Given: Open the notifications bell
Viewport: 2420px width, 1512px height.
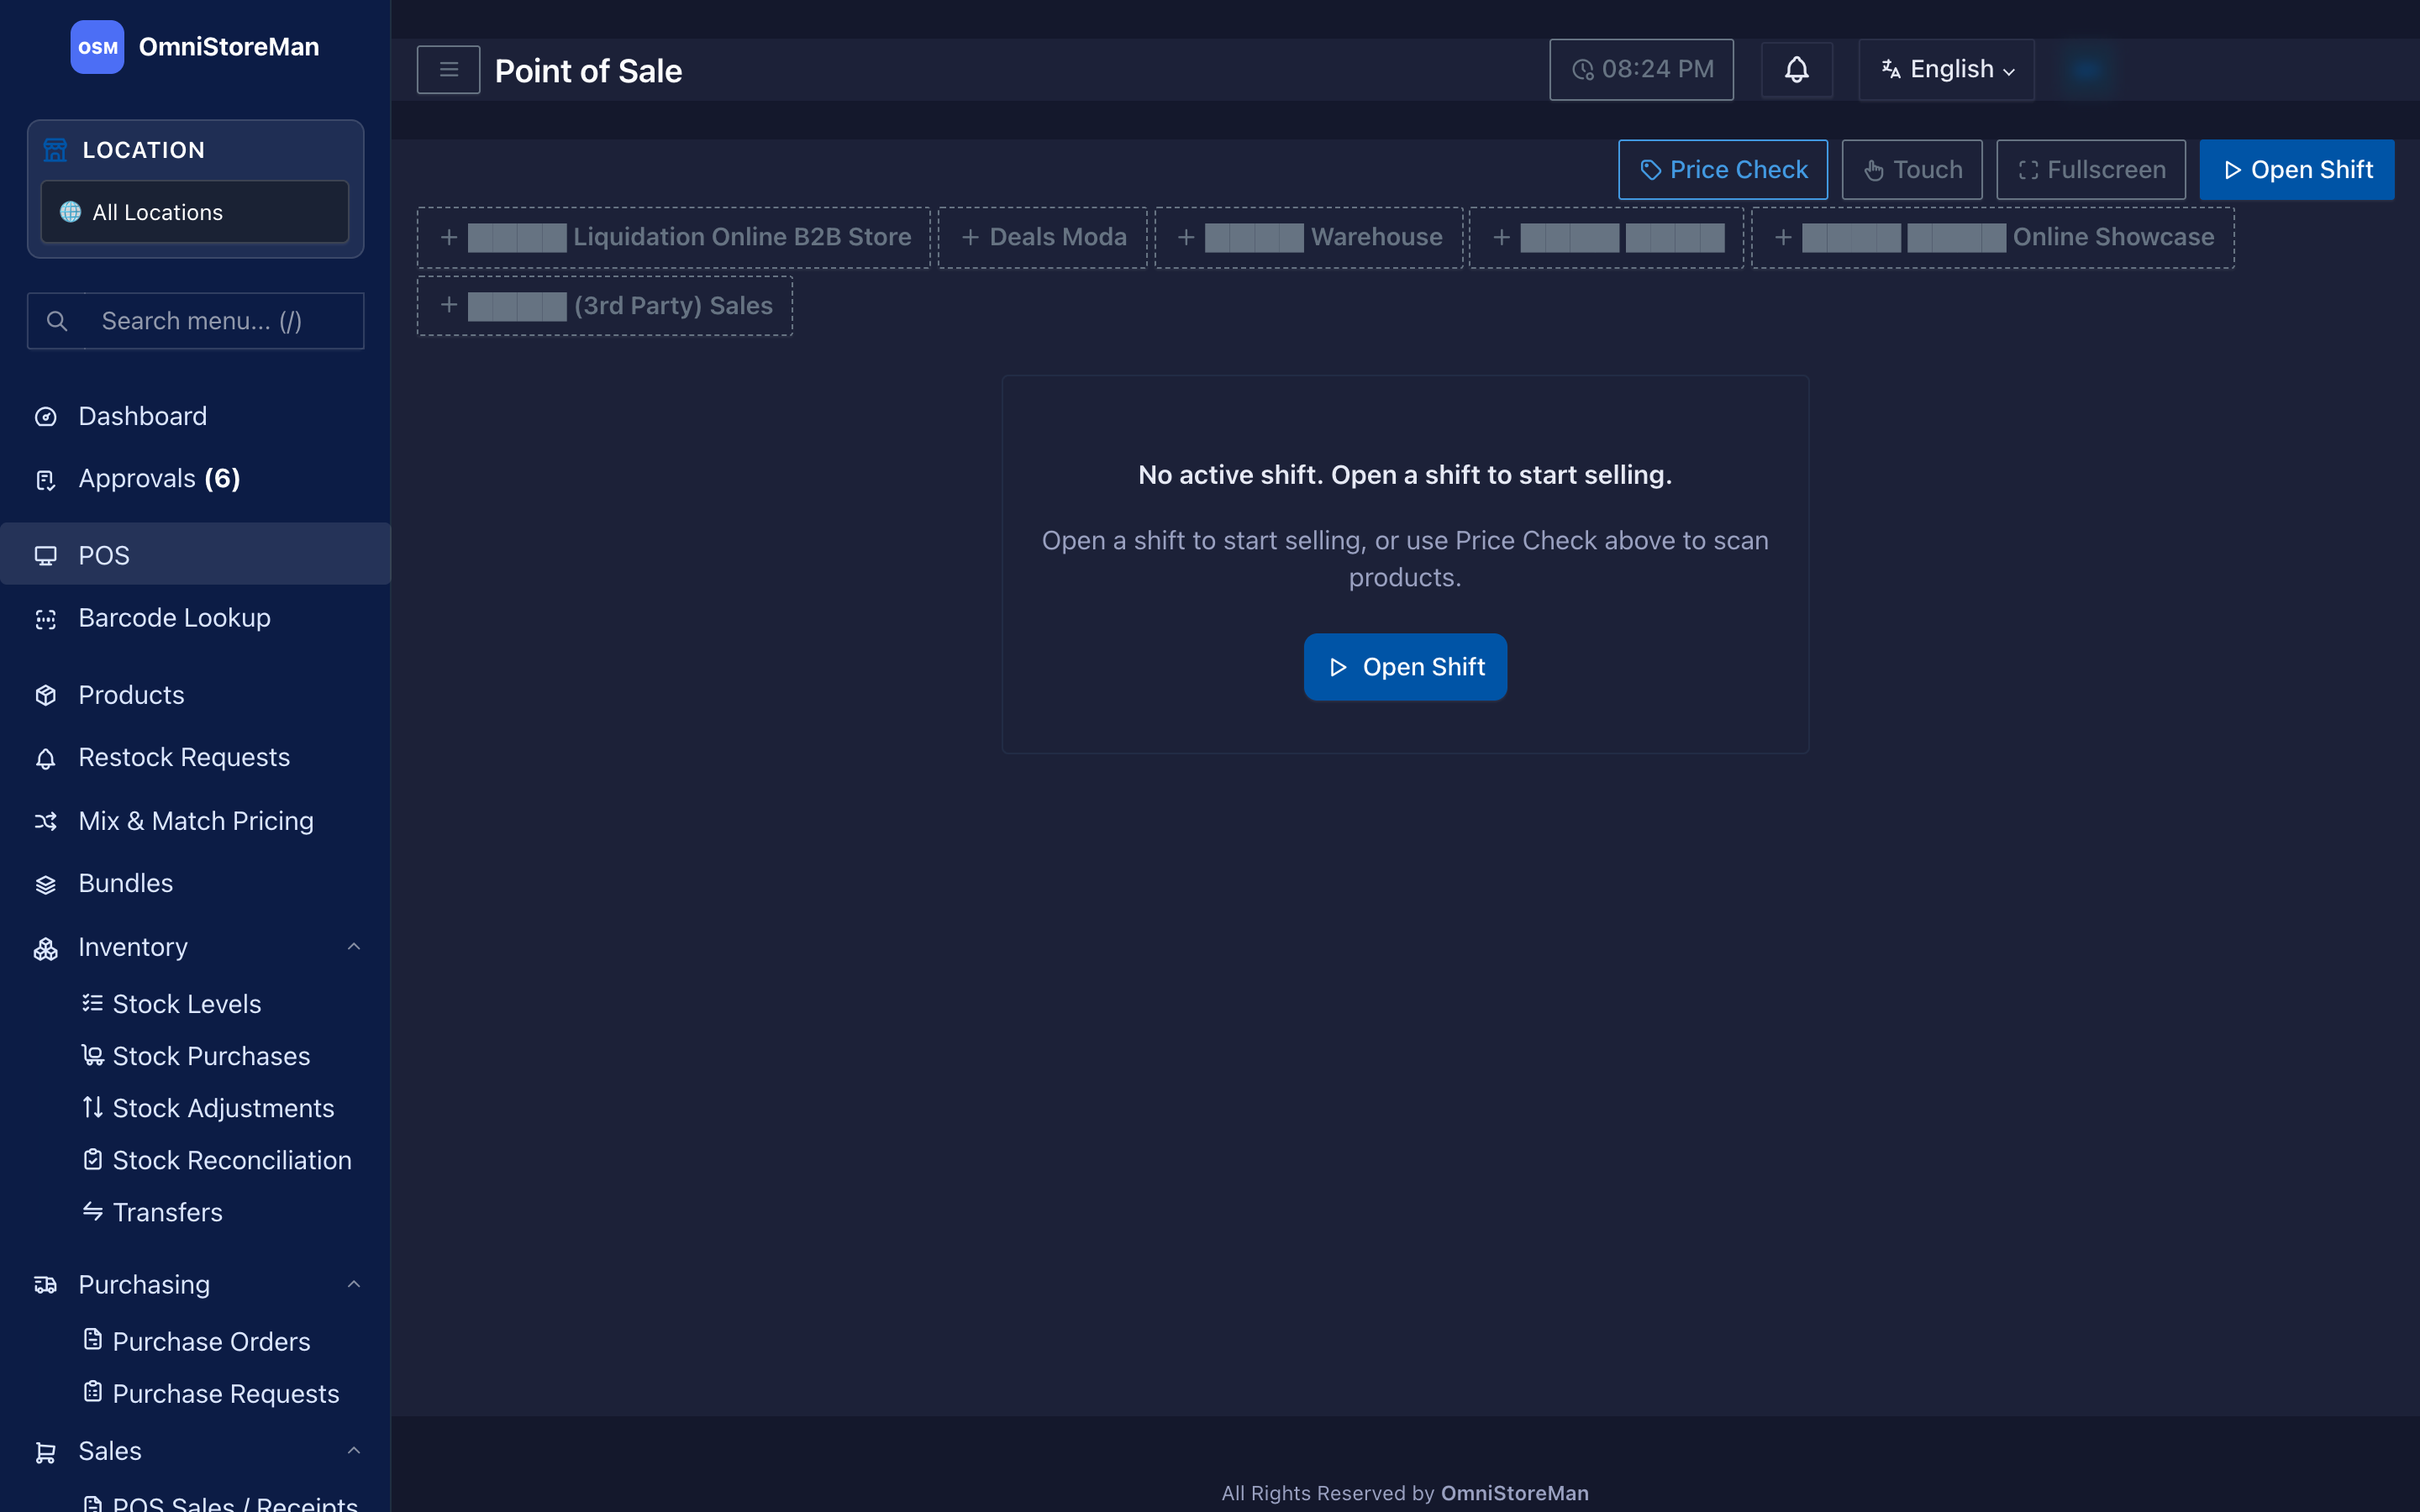Looking at the screenshot, I should click(1796, 70).
